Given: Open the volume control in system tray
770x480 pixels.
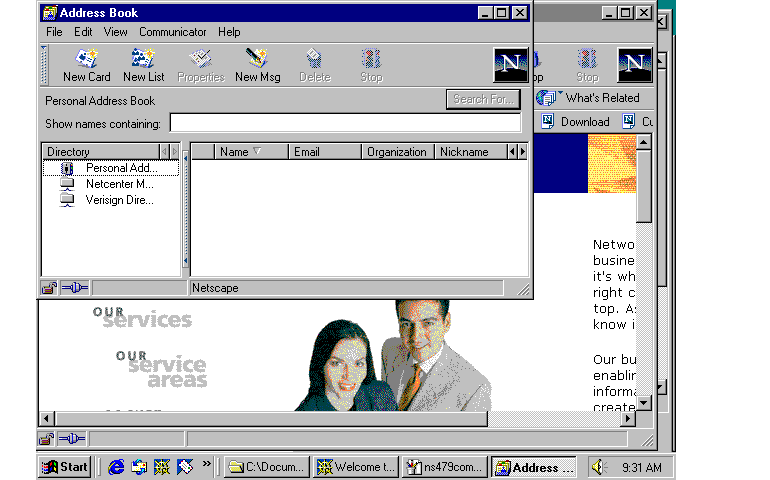Looking at the screenshot, I should click(x=599, y=467).
